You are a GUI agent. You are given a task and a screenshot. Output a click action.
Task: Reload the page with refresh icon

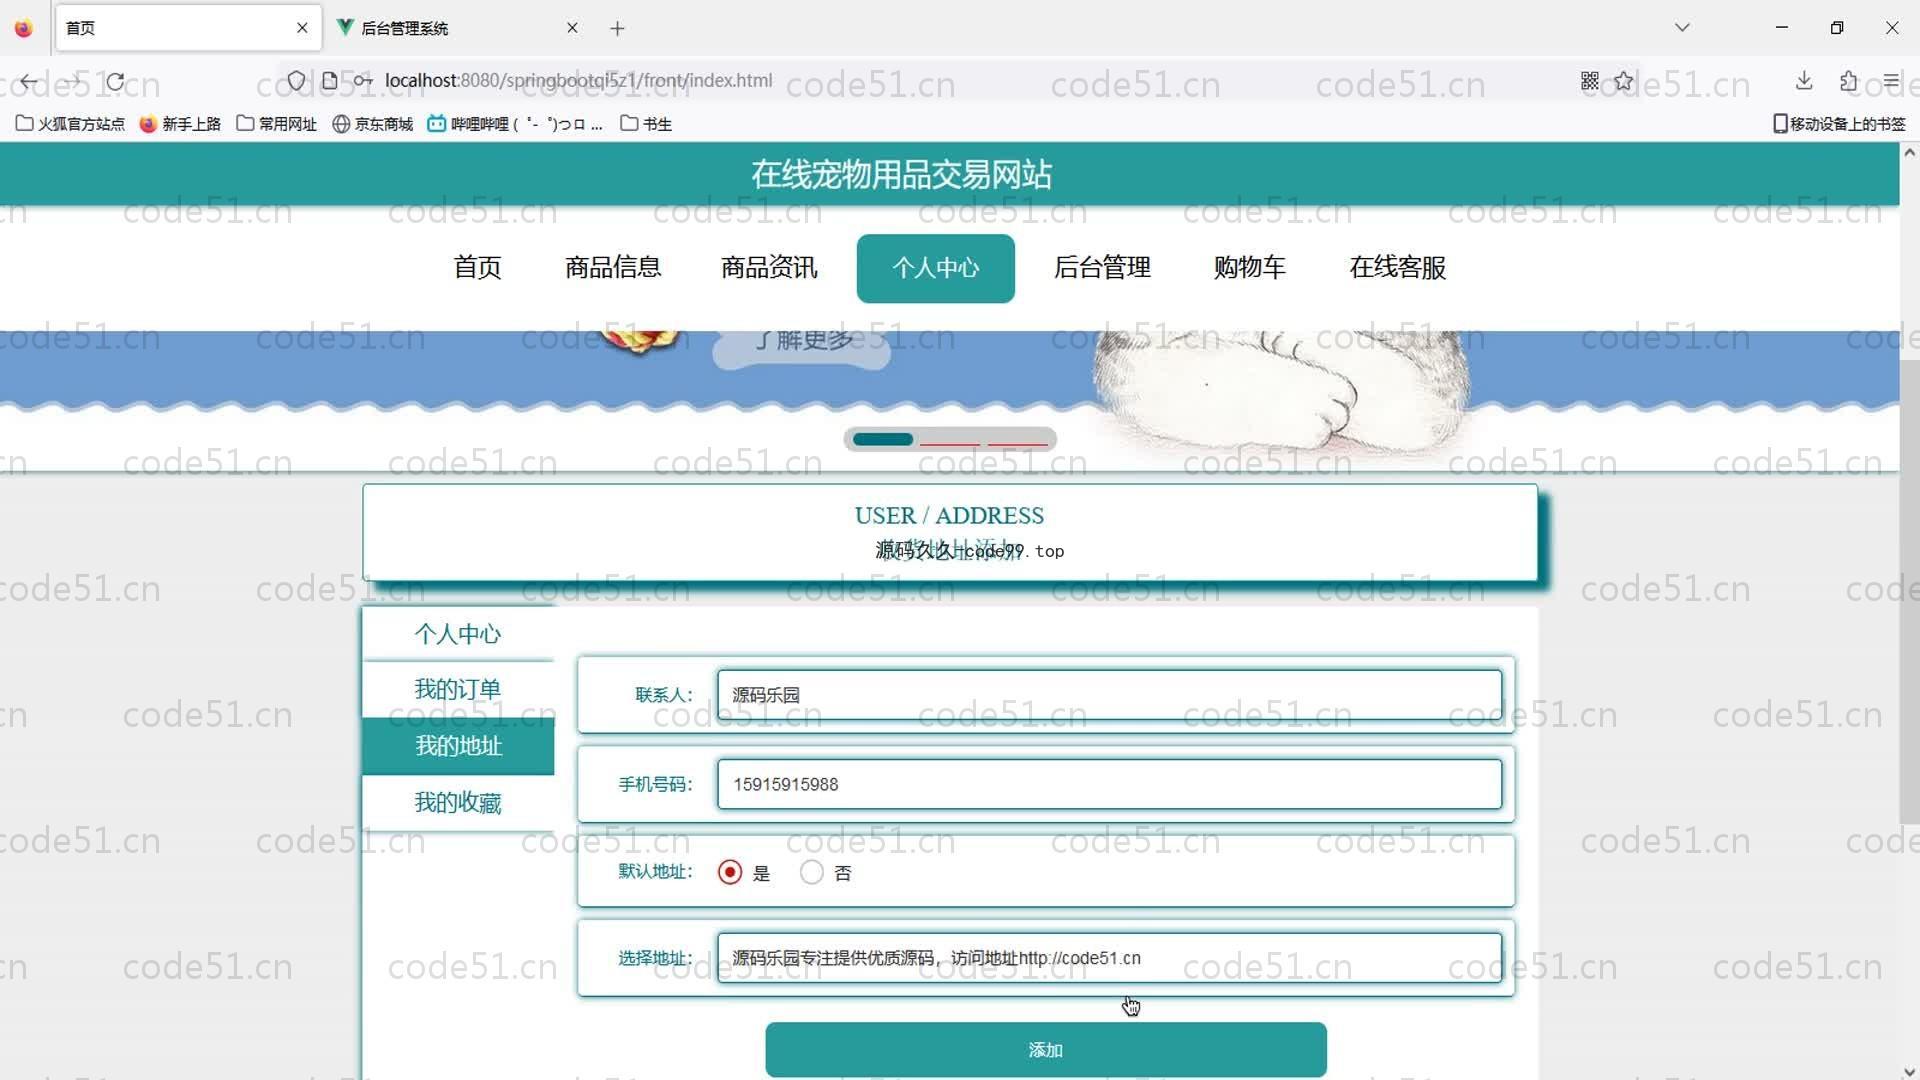(x=116, y=81)
